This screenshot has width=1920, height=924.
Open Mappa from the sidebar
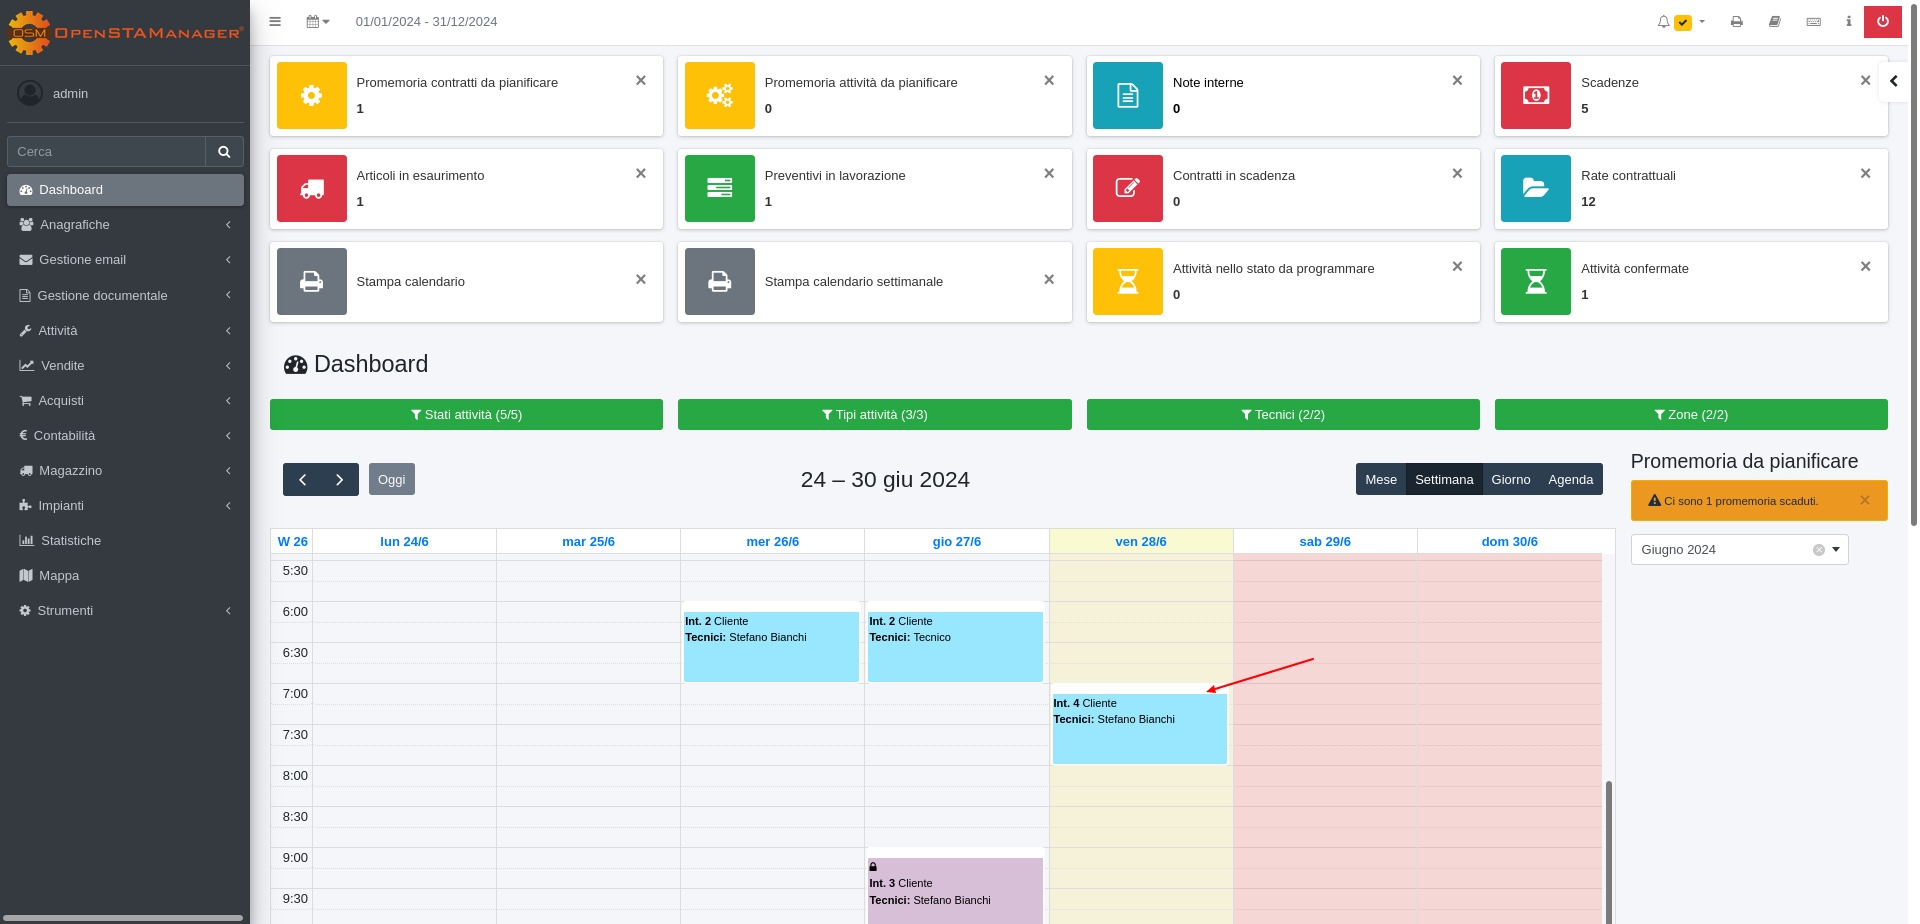(x=59, y=576)
